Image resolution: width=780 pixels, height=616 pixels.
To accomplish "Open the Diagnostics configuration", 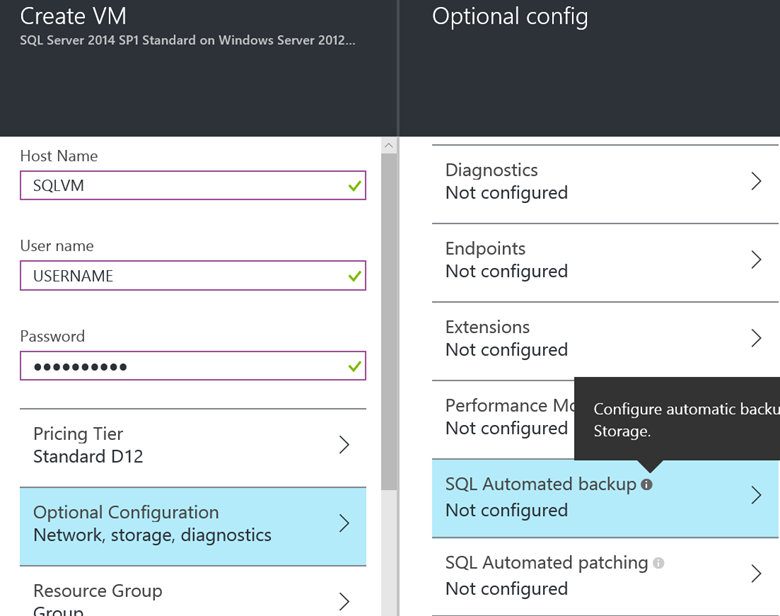I will (x=605, y=184).
